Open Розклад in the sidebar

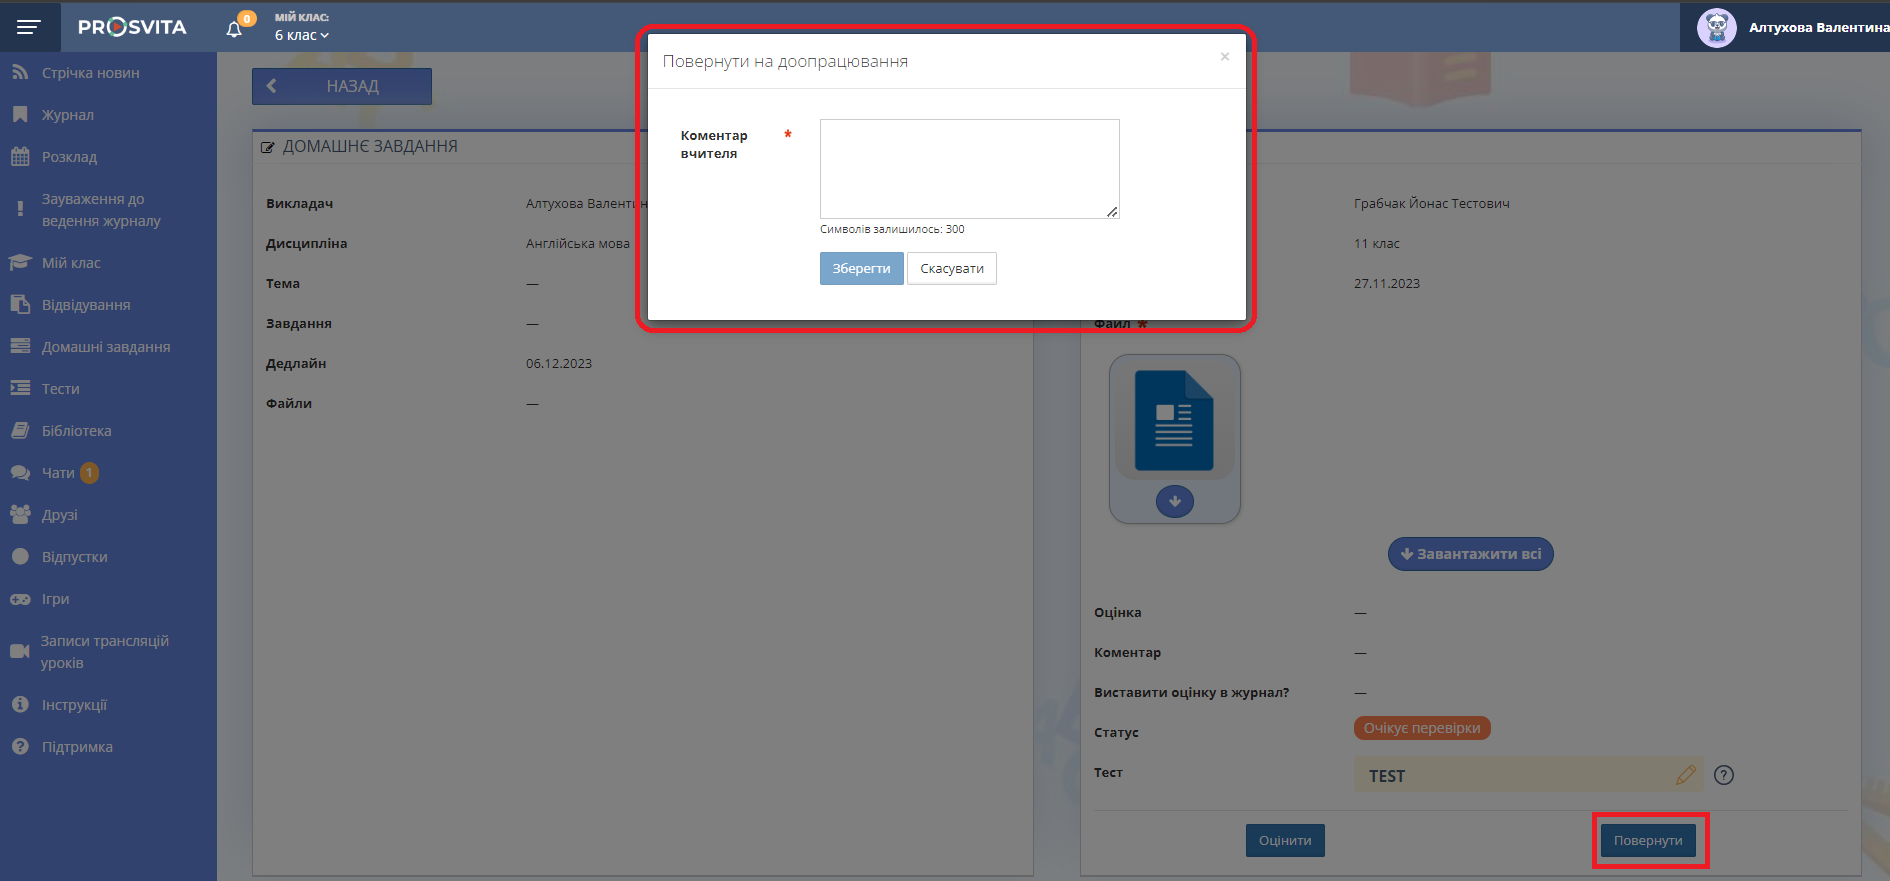pyautogui.click(x=69, y=157)
